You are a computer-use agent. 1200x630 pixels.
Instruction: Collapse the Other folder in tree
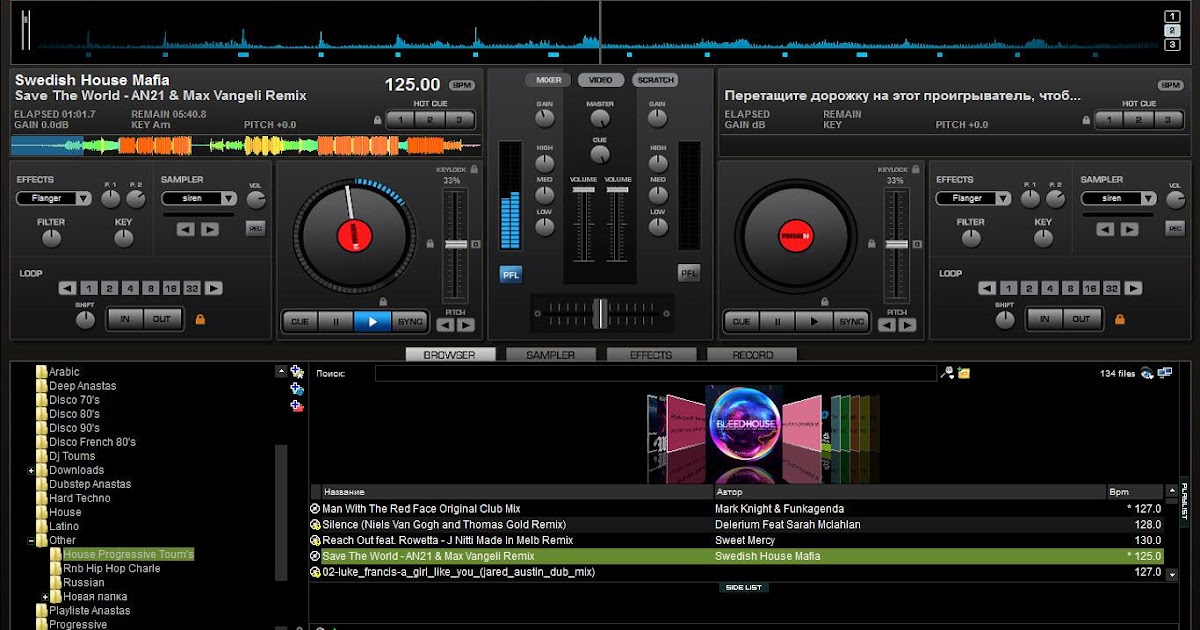point(32,541)
